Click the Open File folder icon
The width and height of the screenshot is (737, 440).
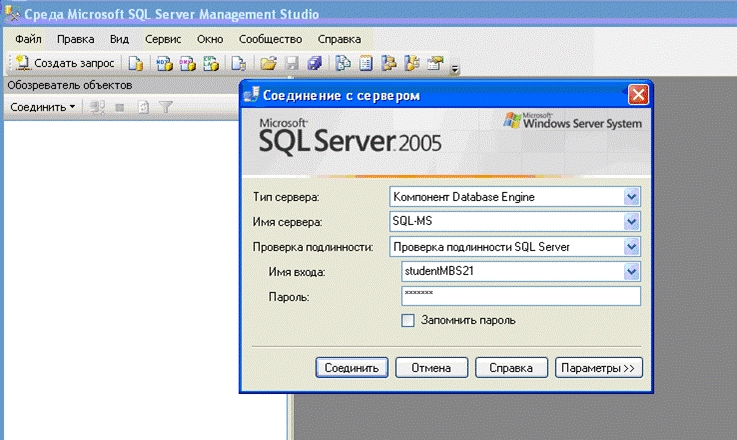click(x=268, y=63)
